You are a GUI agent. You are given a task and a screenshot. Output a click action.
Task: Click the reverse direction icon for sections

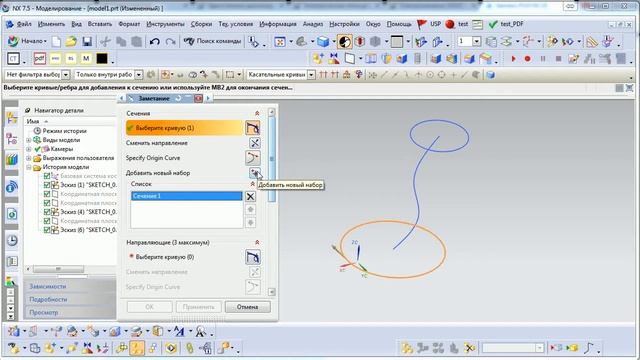click(x=255, y=143)
